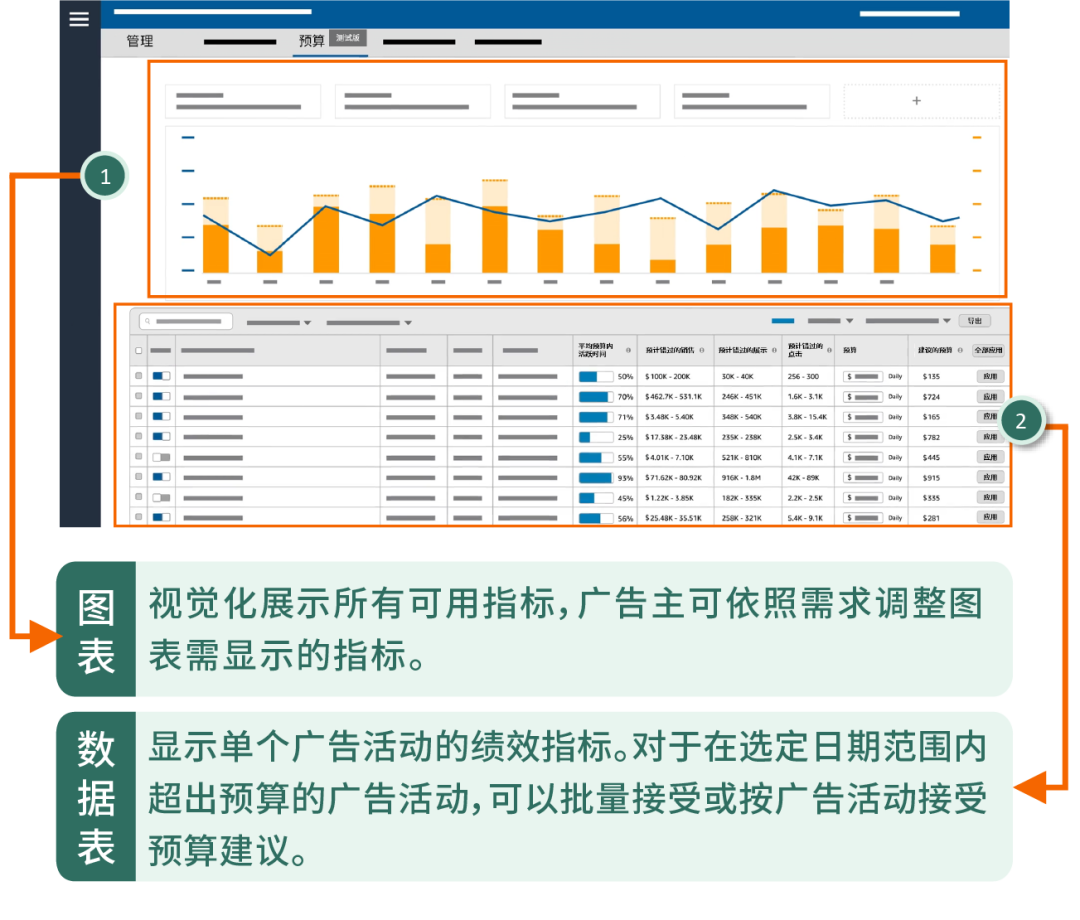Tick the checkbox in the $782 row
The image size is (1080, 920).
click(138, 437)
